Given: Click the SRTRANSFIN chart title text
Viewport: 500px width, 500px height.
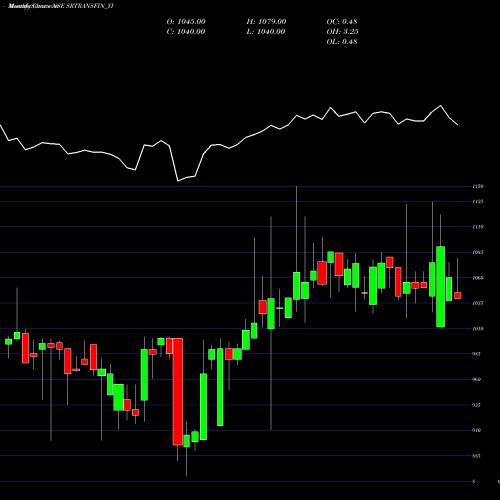Looking at the screenshot, I should (61, 6).
